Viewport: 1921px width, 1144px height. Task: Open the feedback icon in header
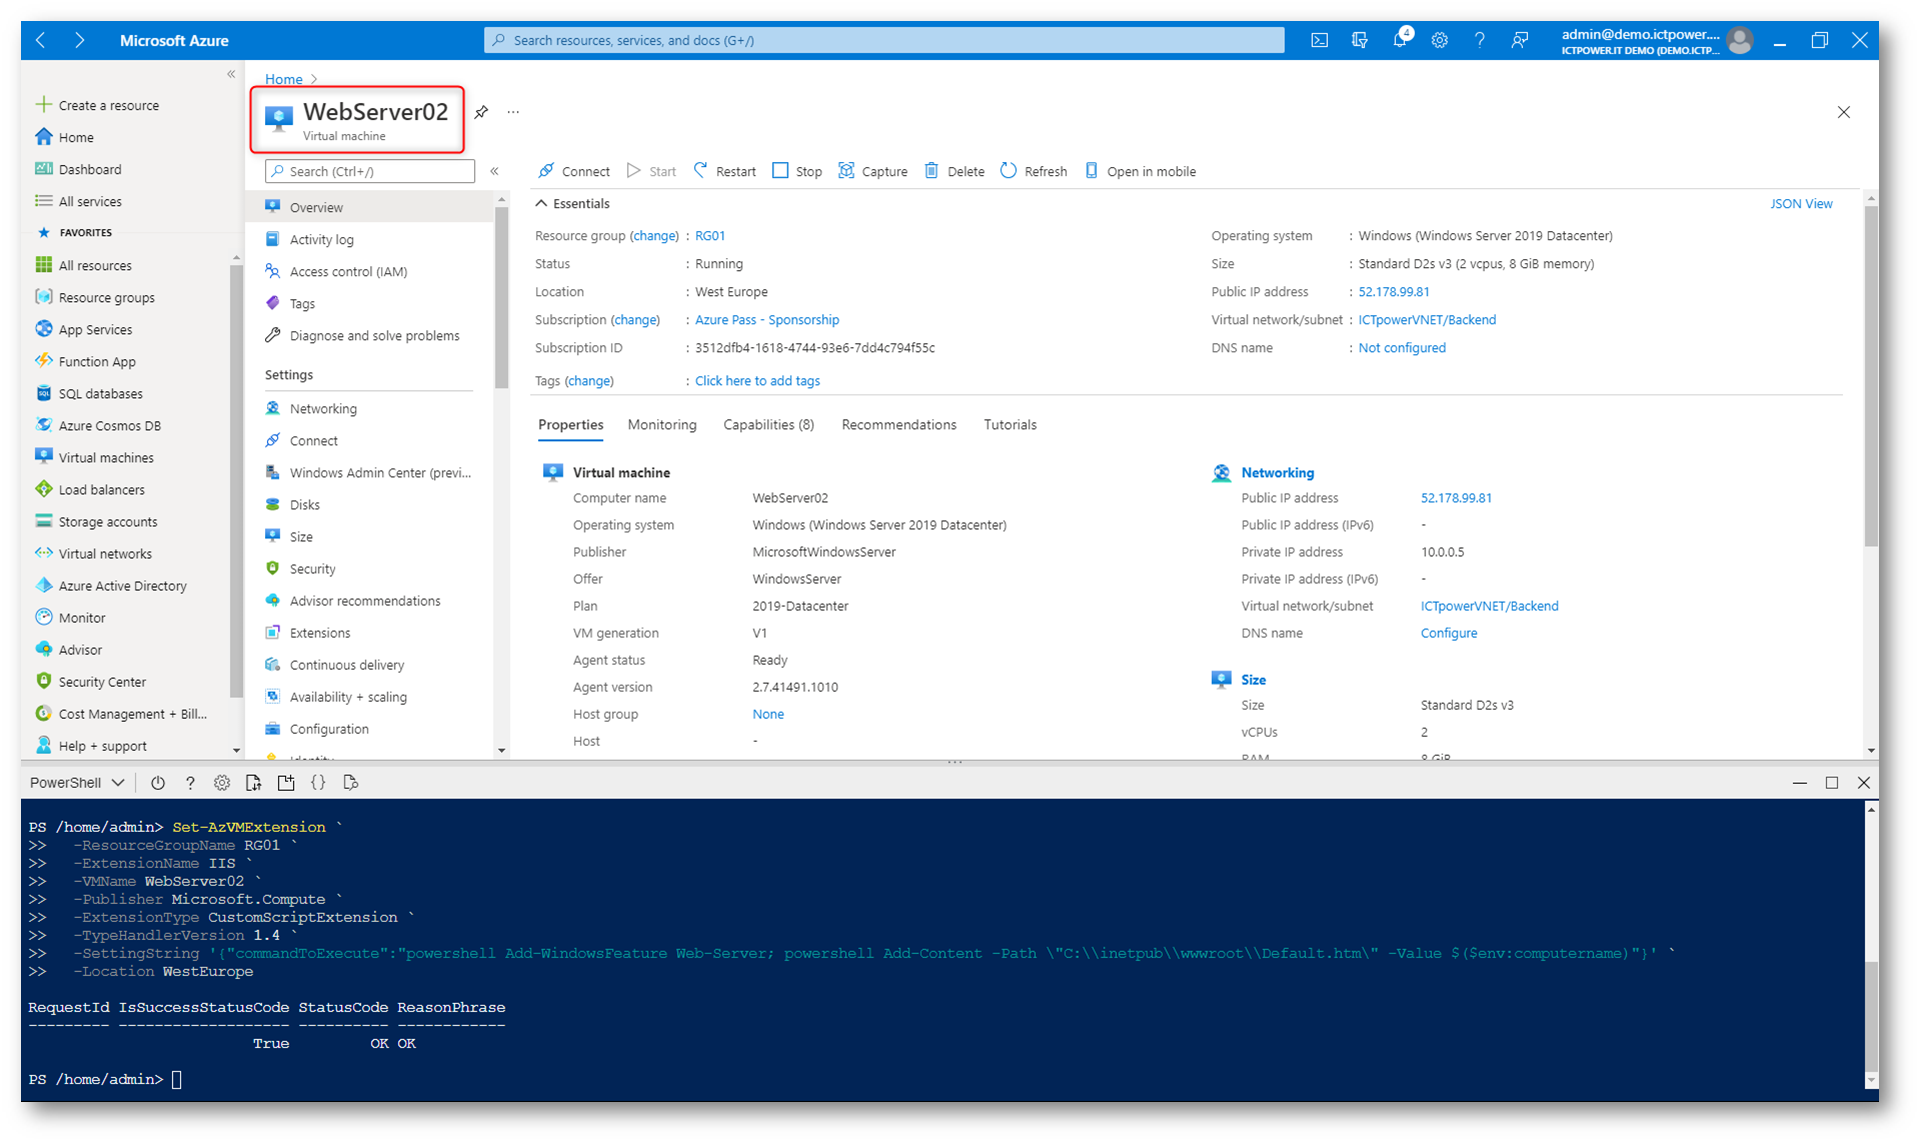click(1520, 40)
